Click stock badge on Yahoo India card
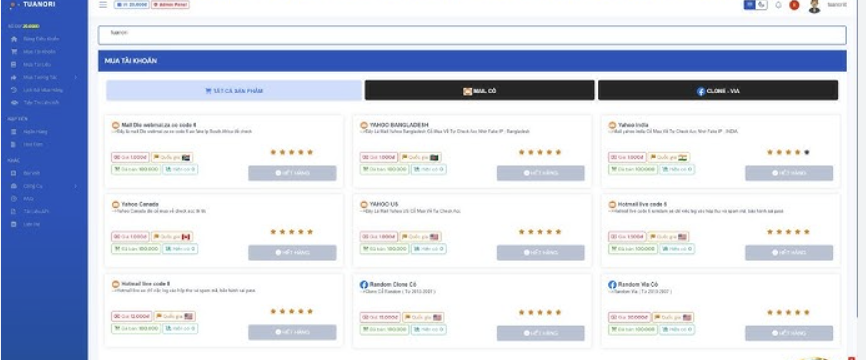The width and height of the screenshot is (866, 360). (x=677, y=170)
